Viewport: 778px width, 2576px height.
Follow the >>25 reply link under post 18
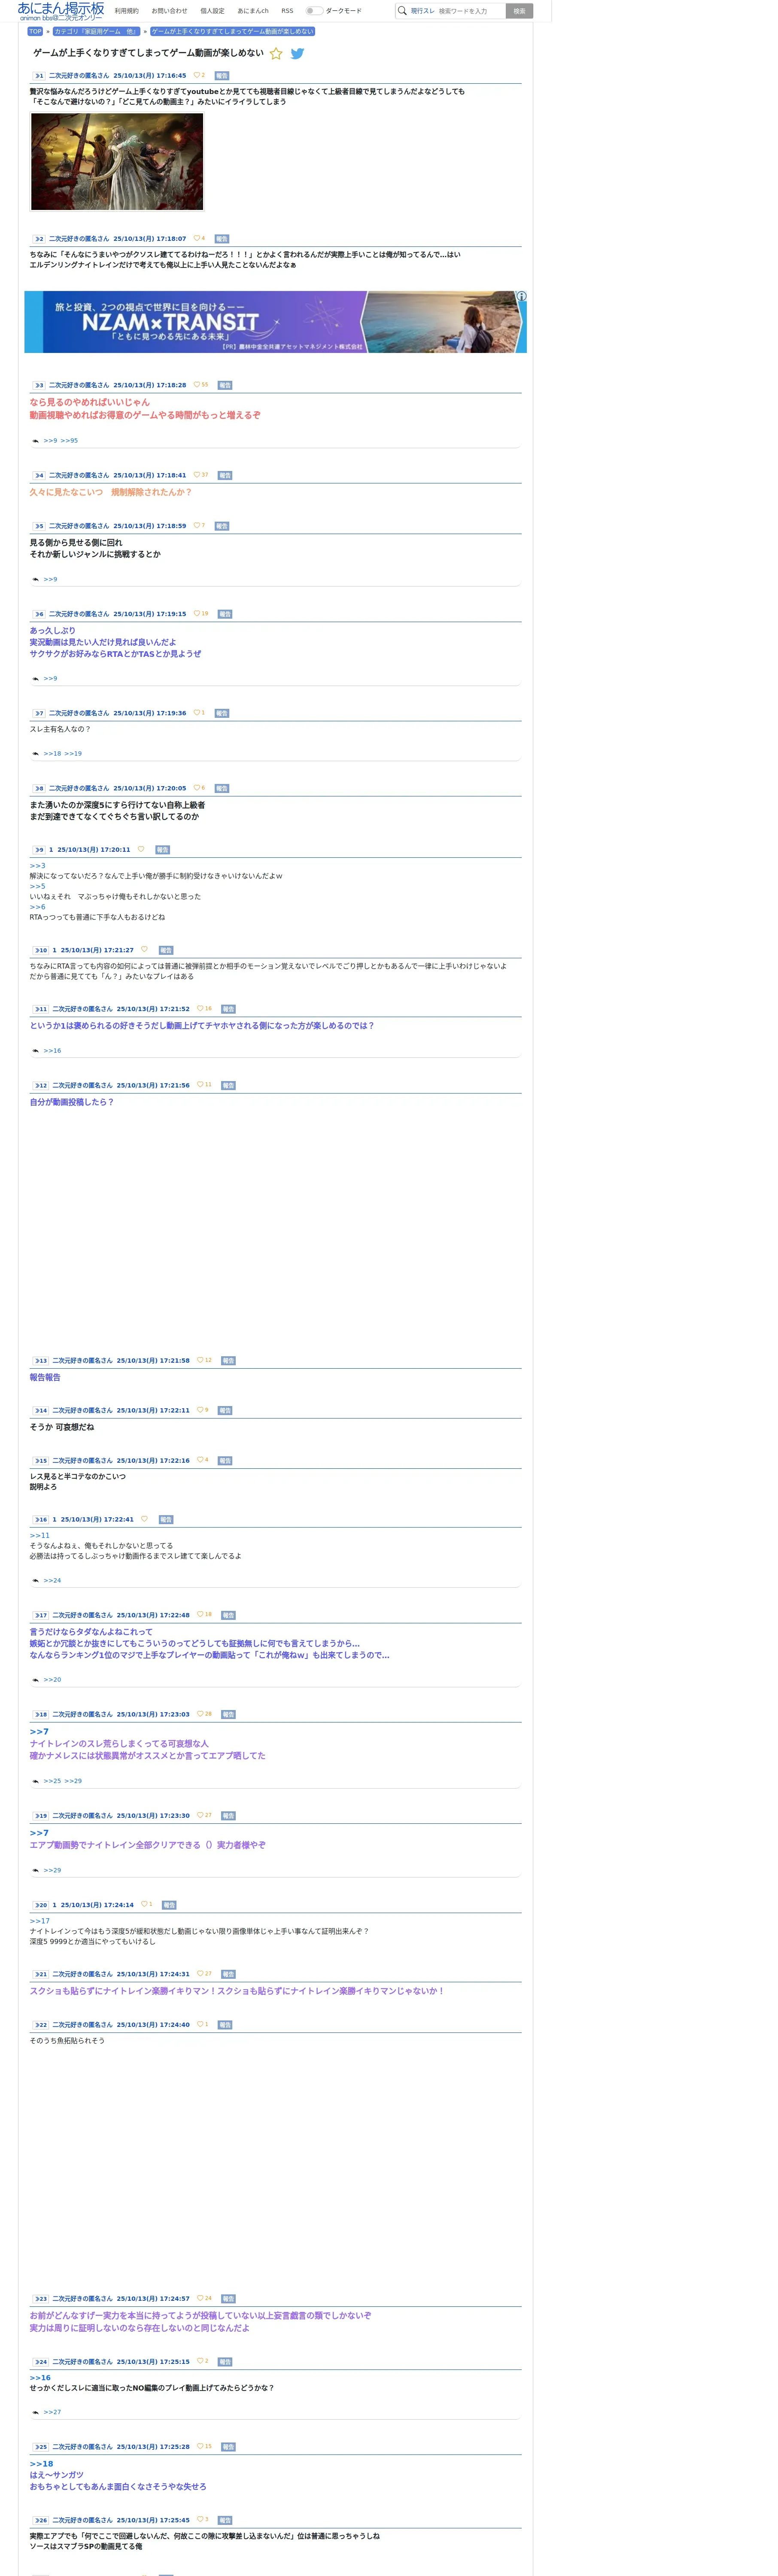tap(52, 1780)
